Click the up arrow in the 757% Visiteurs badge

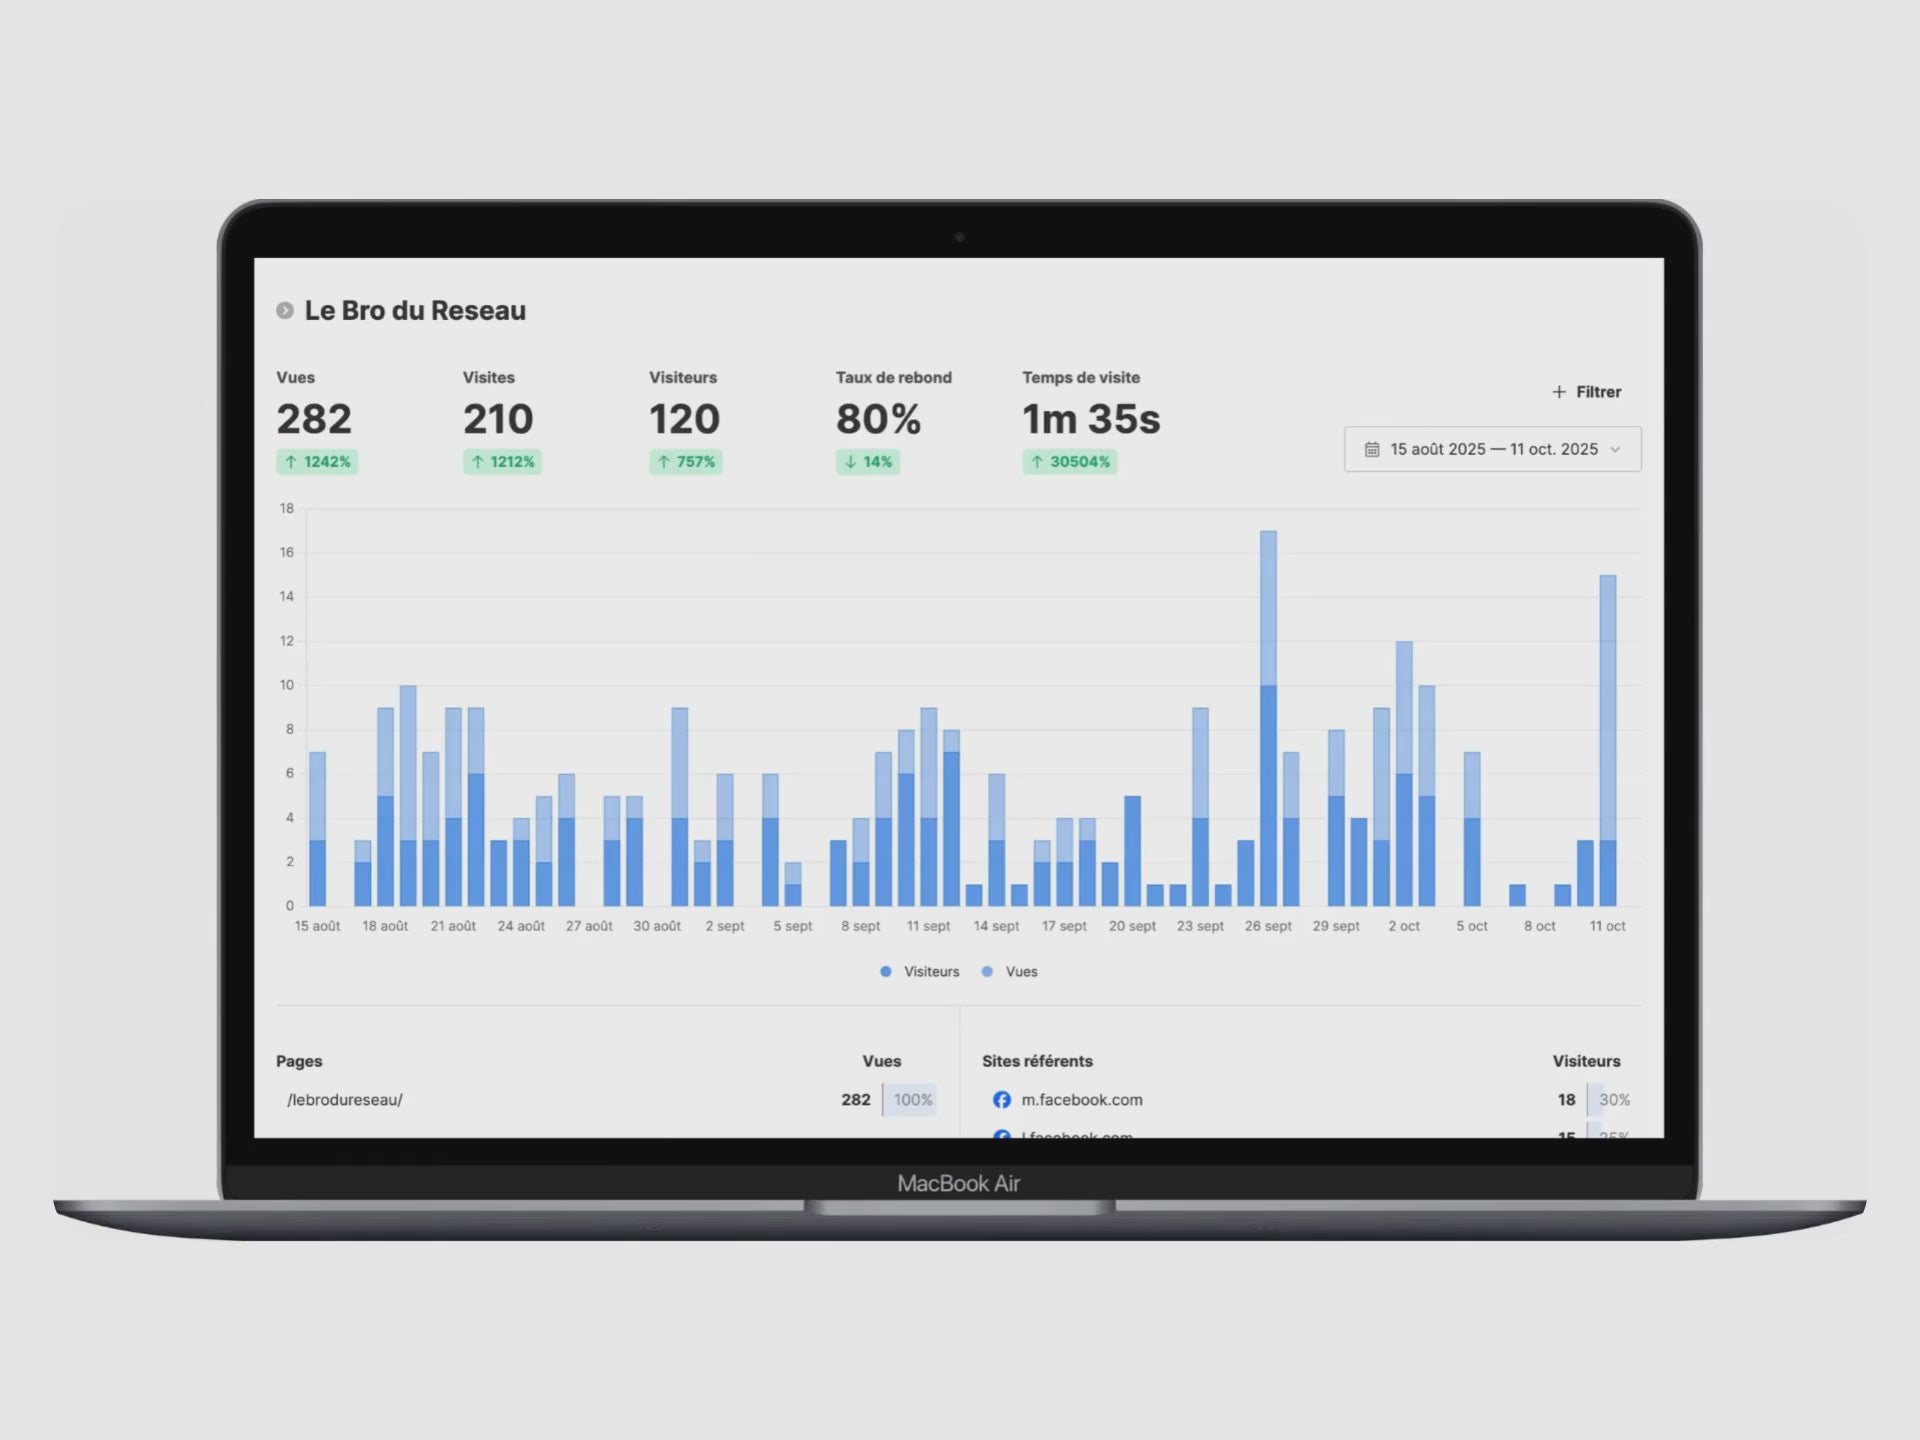tap(663, 462)
